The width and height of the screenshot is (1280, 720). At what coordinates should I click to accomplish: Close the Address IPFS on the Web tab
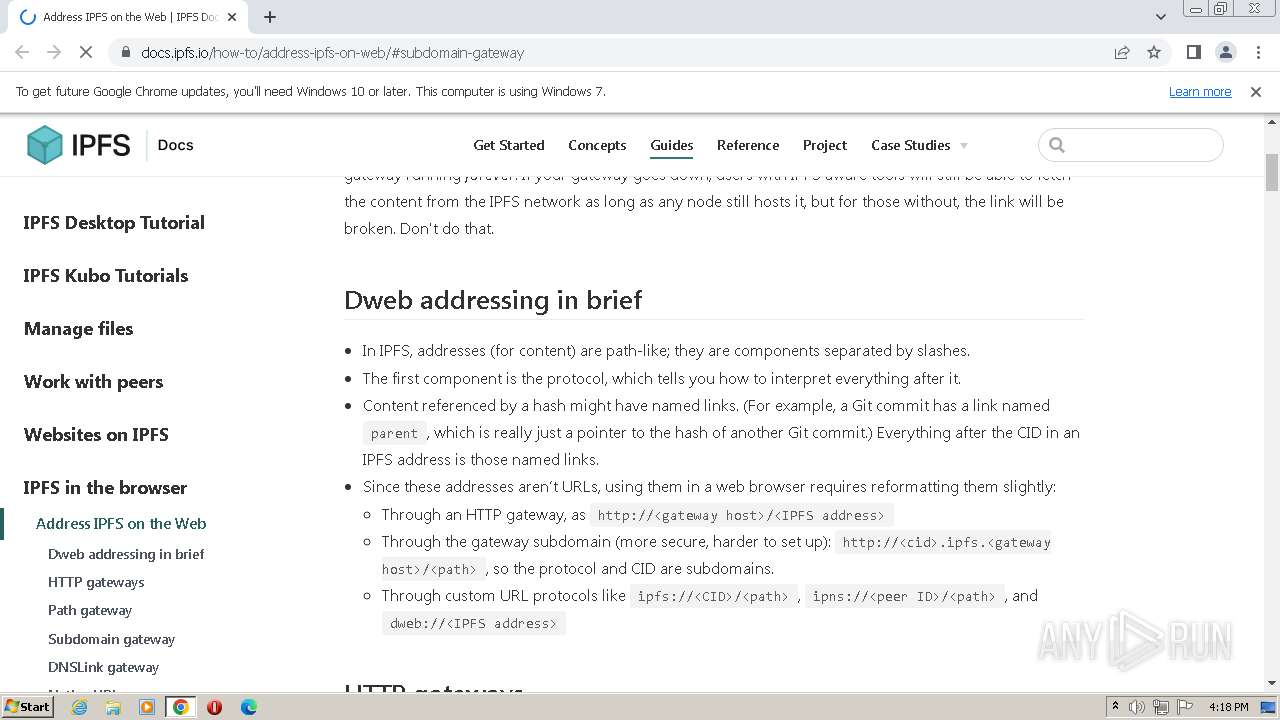click(232, 17)
